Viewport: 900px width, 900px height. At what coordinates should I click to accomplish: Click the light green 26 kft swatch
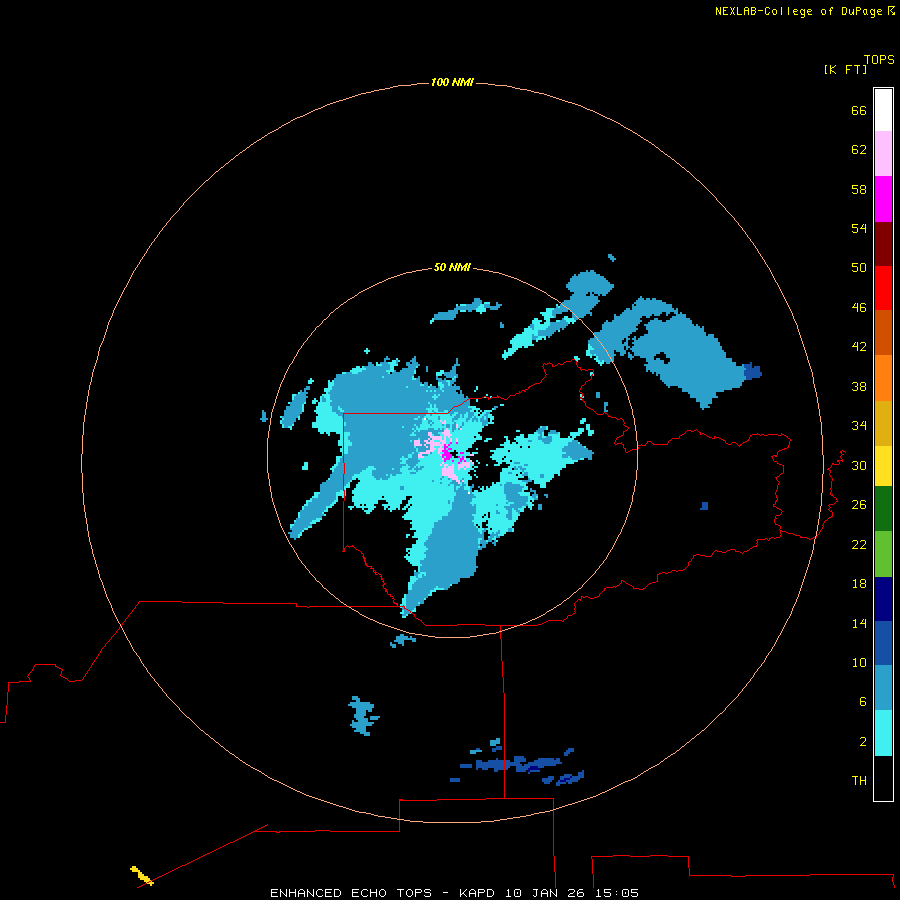pyautogui.click(x=883, y=554)
